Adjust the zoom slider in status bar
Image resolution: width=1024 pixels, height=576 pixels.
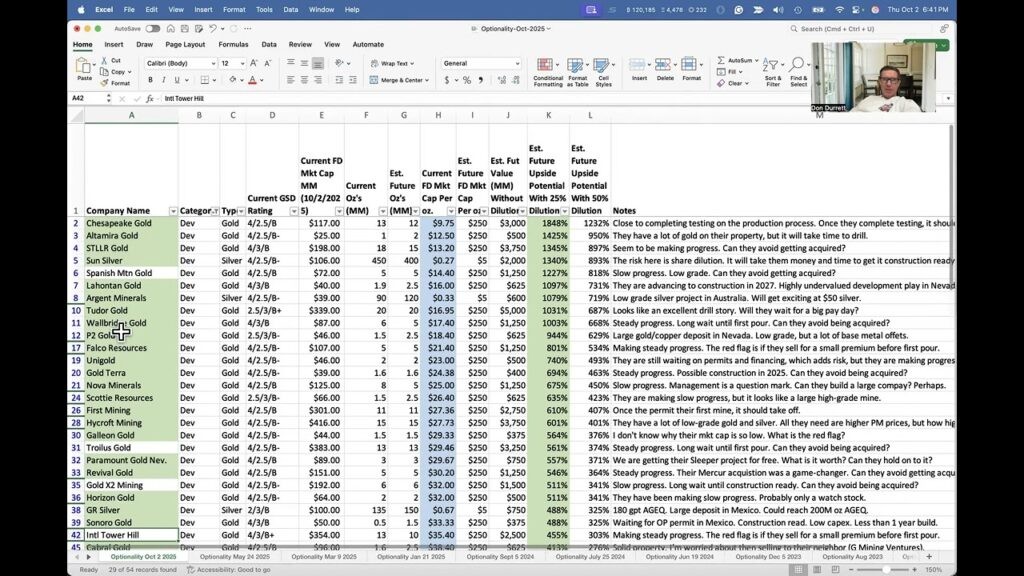[886, 569]
